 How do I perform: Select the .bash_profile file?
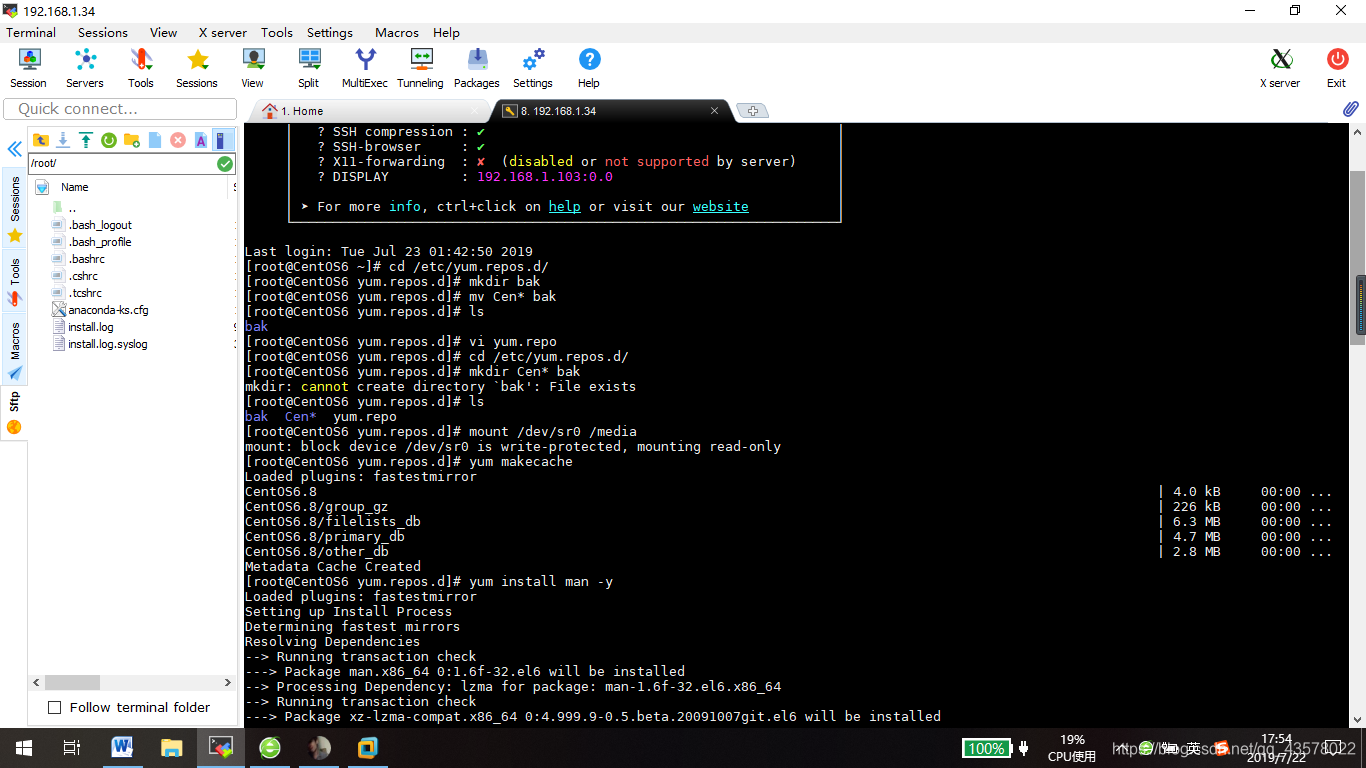tap(100, 242)
